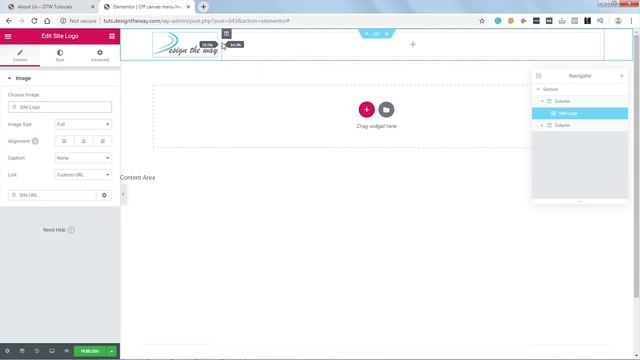
Task: Click the edit section handle
Action: pos(376,33)
